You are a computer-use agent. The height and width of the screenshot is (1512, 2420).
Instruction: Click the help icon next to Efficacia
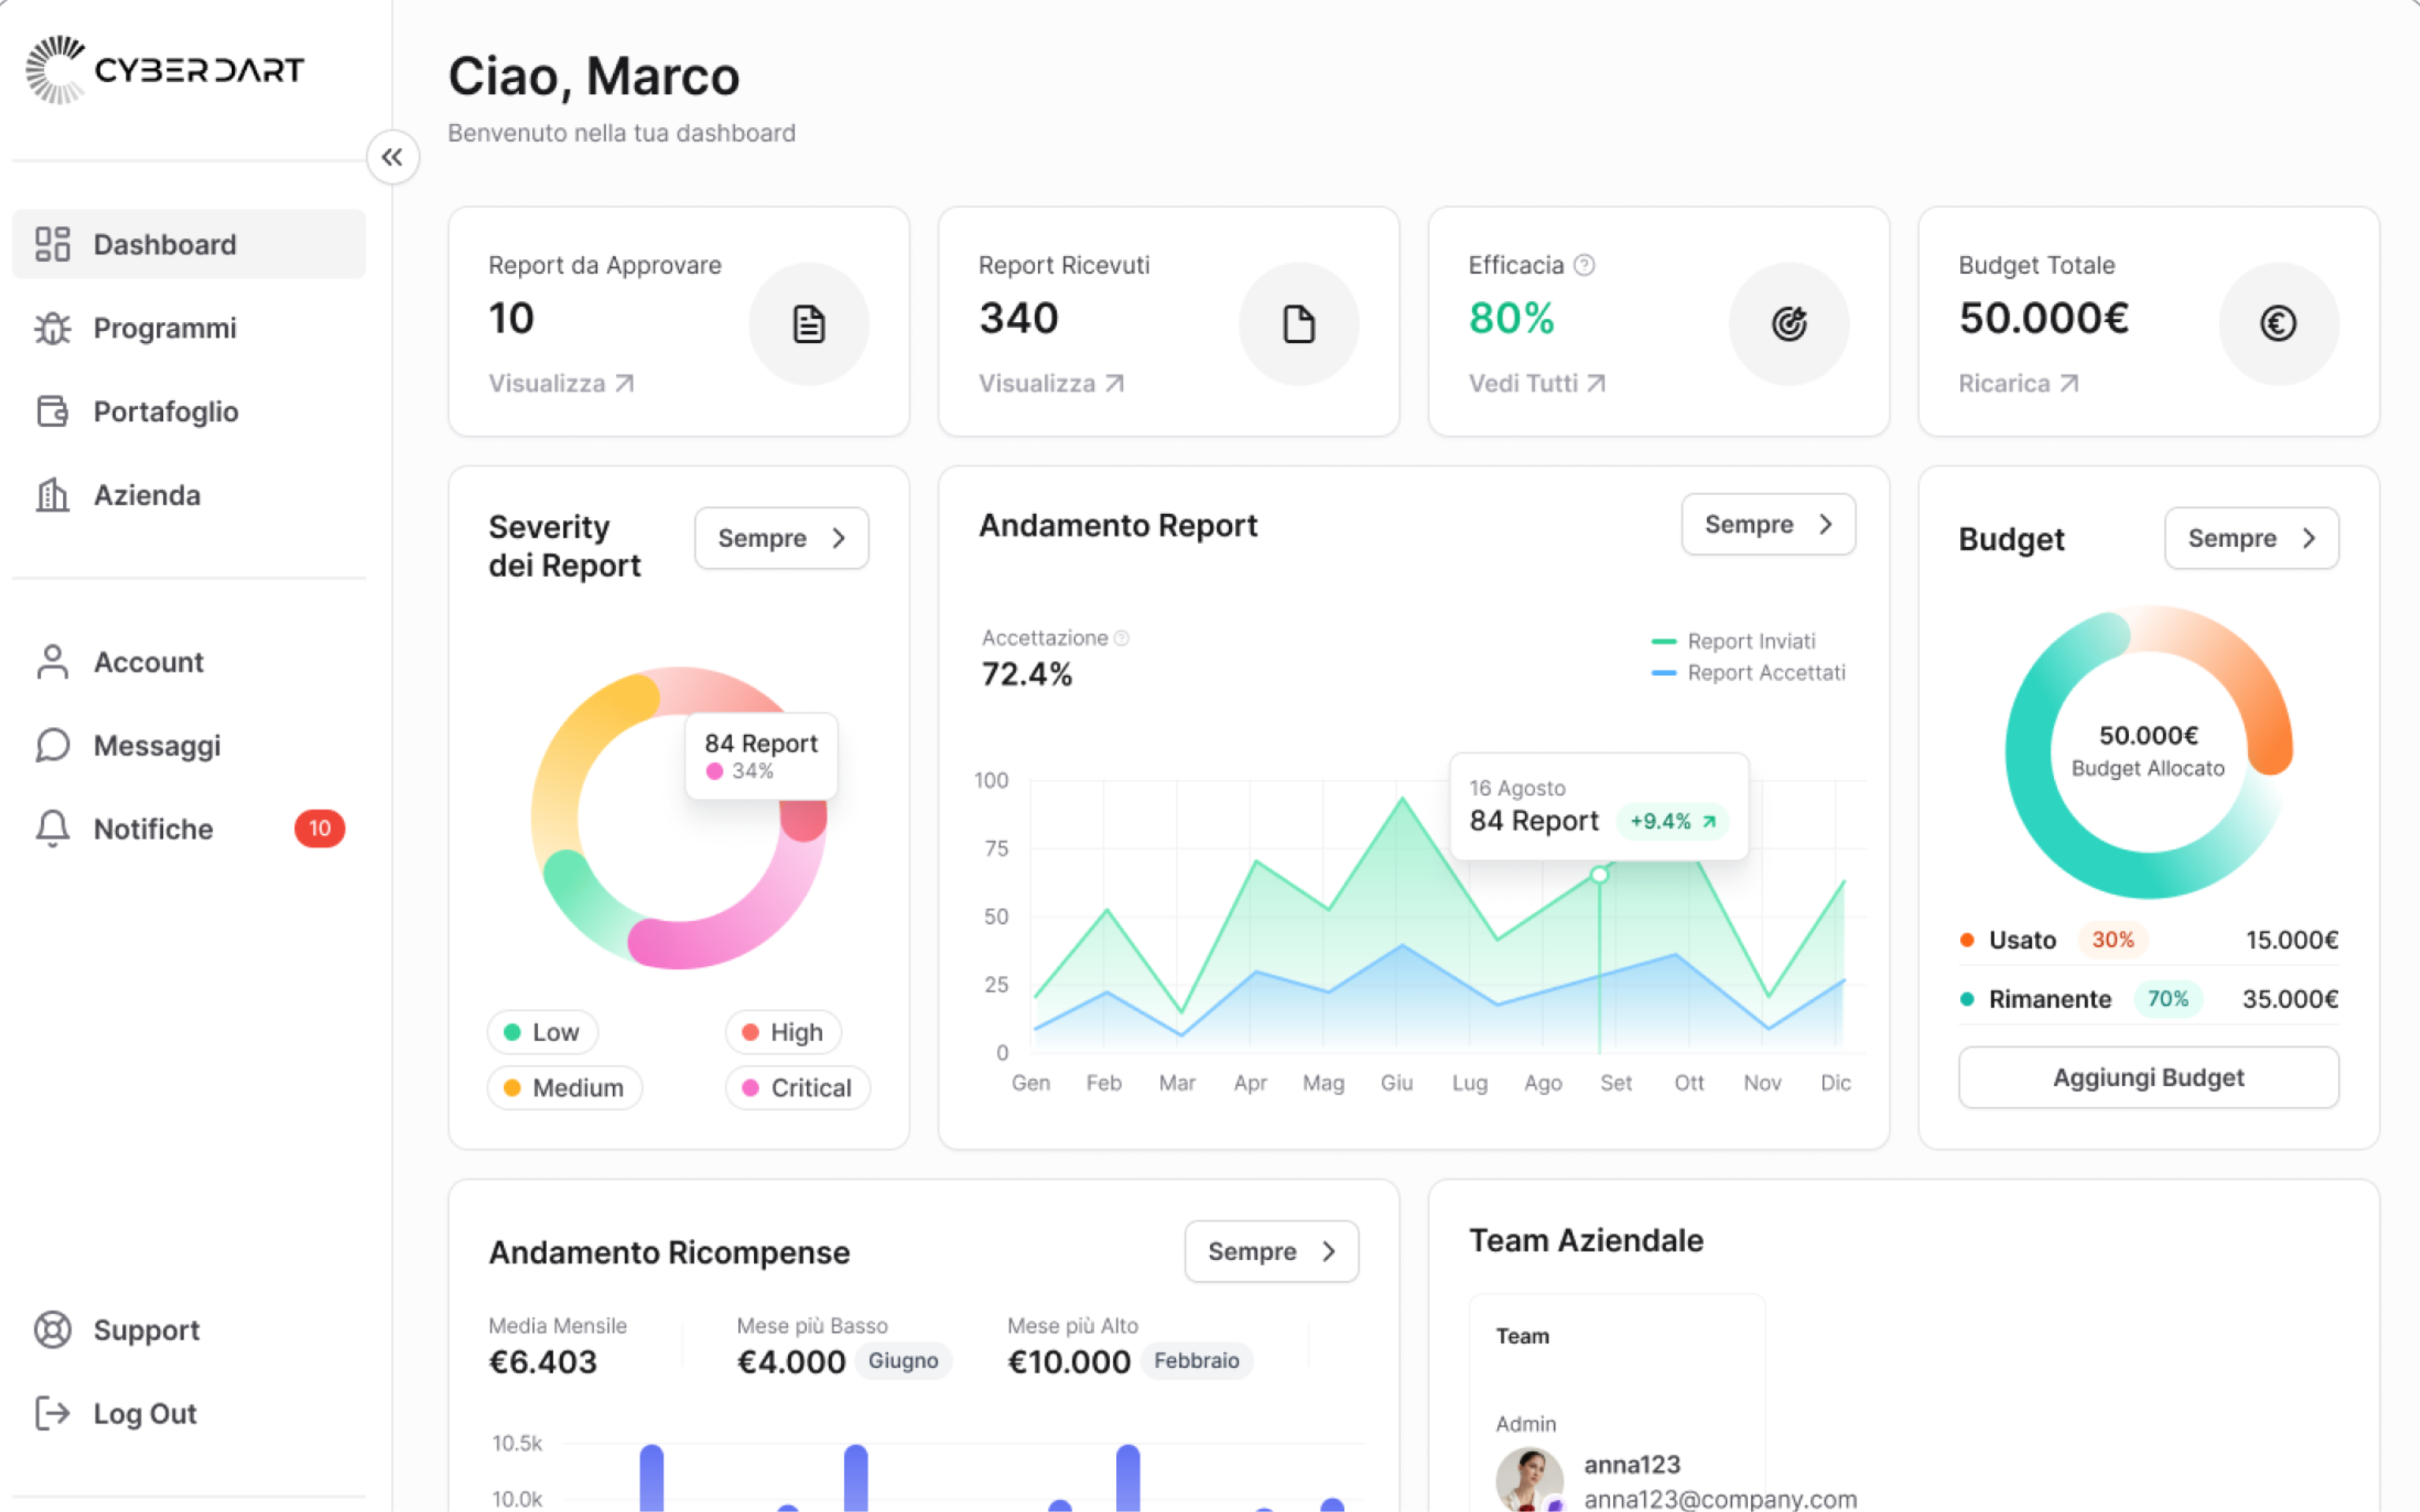[1584, 265]
